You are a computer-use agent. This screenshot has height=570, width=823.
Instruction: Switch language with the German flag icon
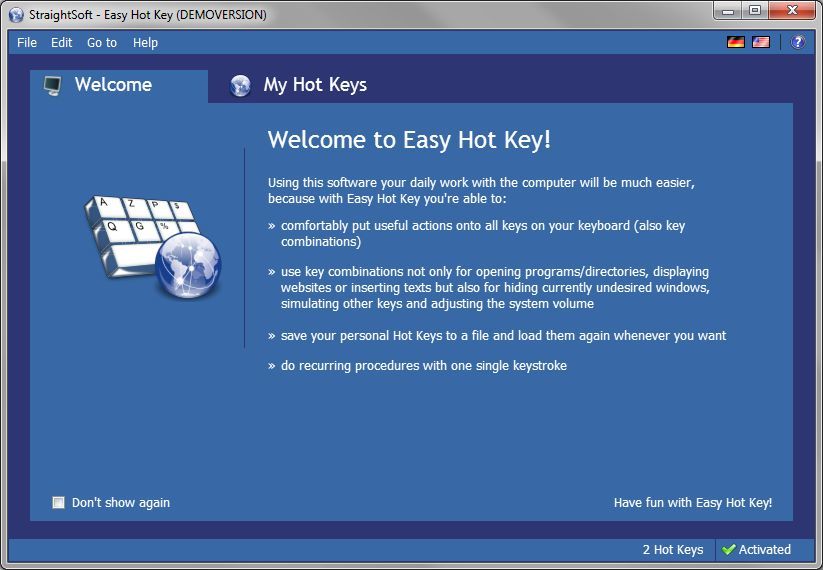click(736, 42)
